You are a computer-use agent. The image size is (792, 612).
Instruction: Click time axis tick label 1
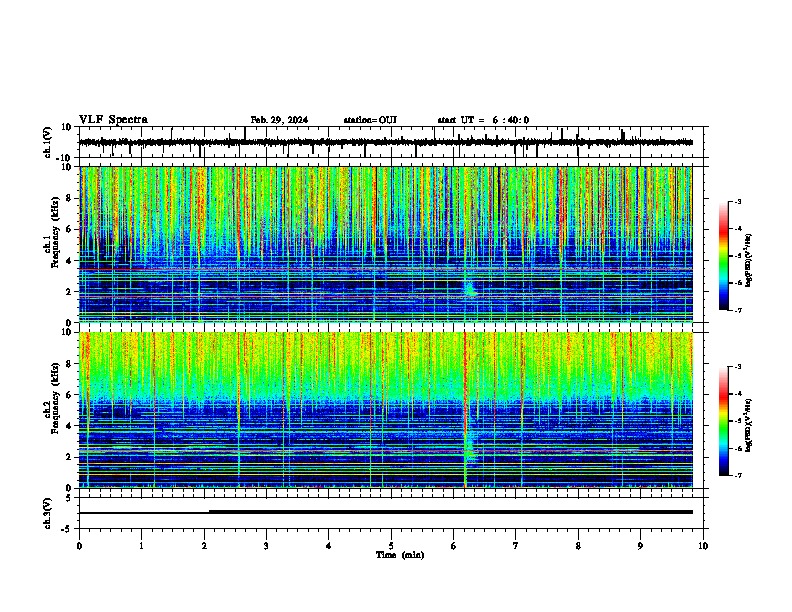tap(141, 546)
